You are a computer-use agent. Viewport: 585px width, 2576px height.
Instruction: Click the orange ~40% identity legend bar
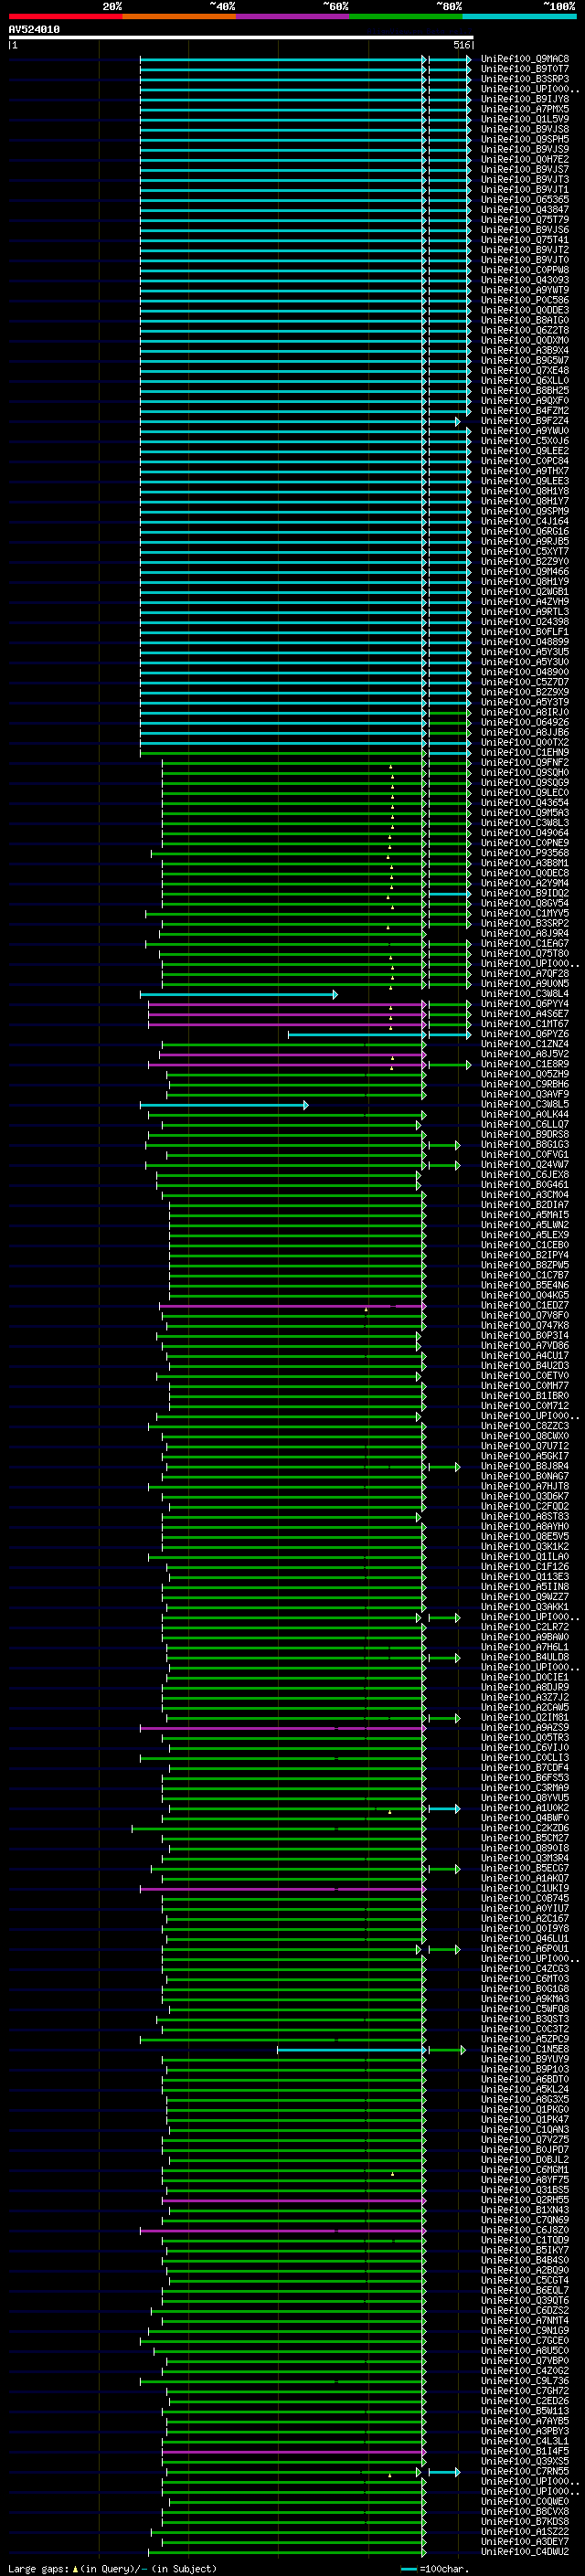pyautogui.click(x=179, y=17)
